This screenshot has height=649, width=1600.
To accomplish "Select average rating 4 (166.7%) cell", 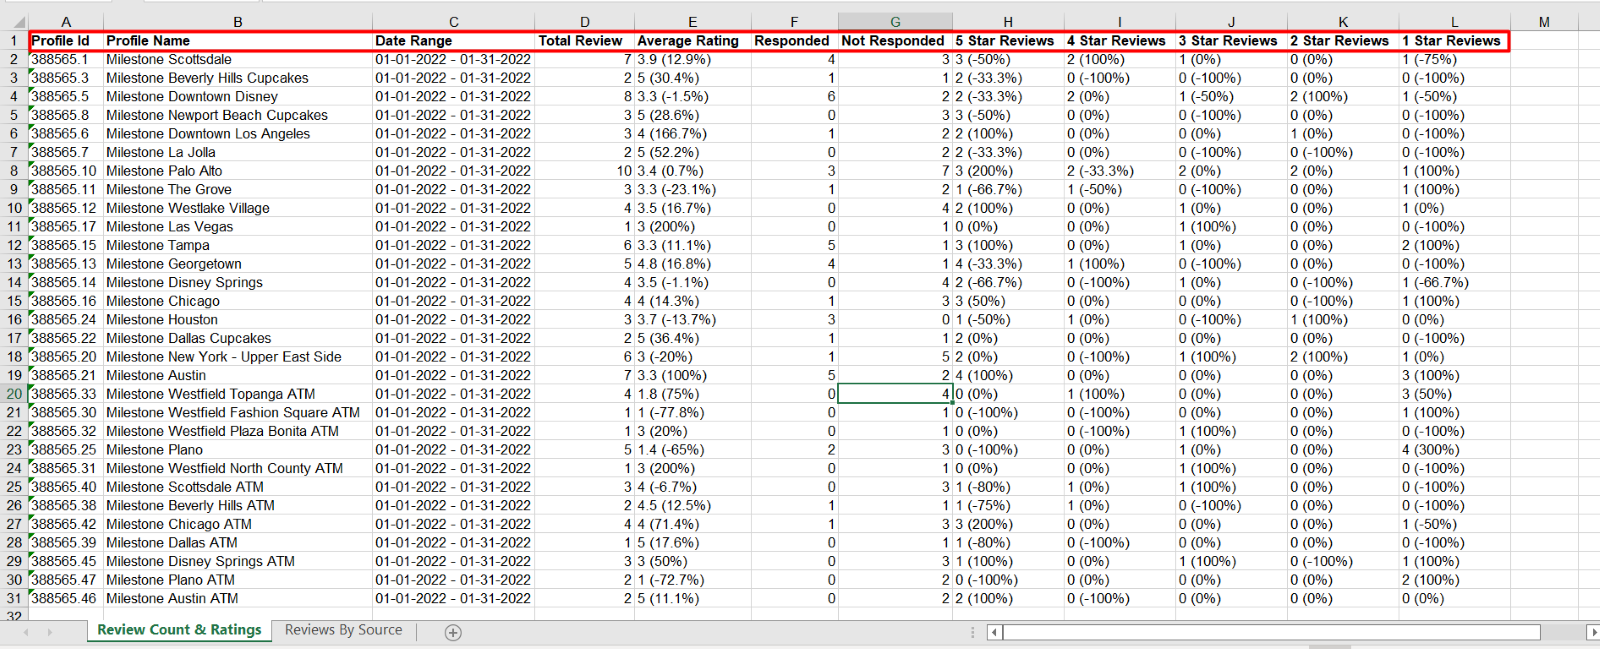I will tap(692, 134).
